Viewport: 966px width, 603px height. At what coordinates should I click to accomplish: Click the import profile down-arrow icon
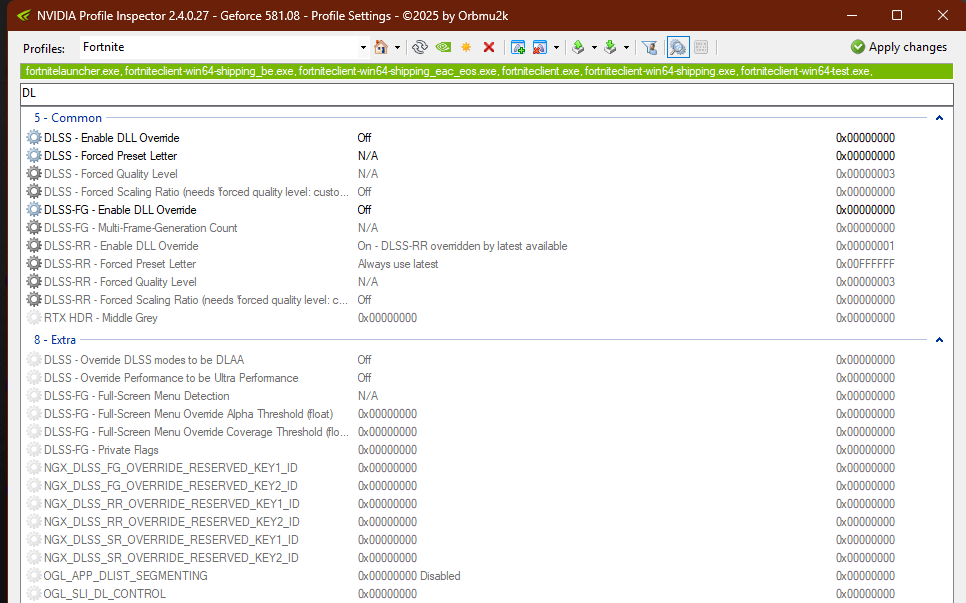[x=610, y=47]
